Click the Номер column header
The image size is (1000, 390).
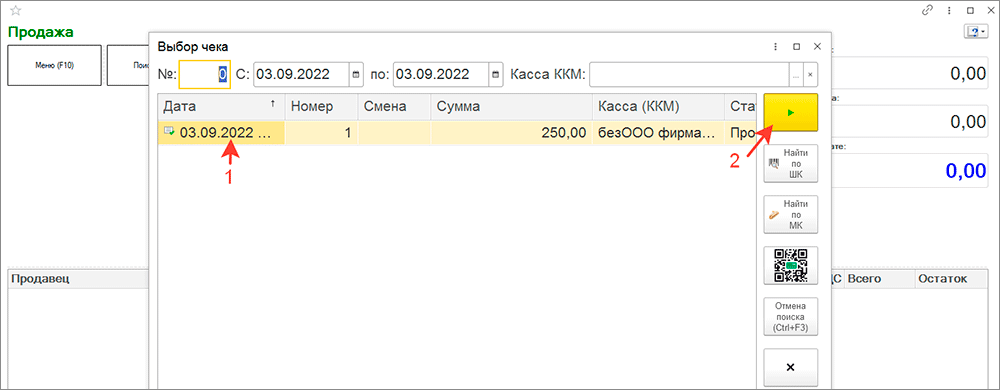[321, 106]
